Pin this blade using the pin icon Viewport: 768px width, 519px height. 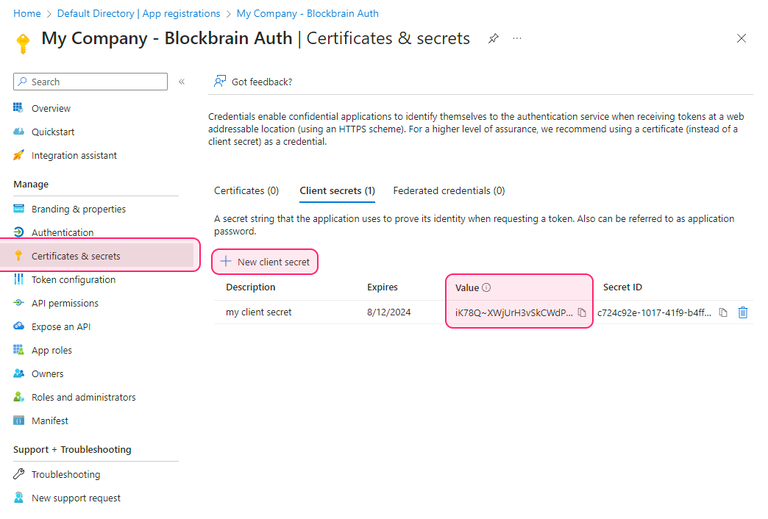pos(493,39)
